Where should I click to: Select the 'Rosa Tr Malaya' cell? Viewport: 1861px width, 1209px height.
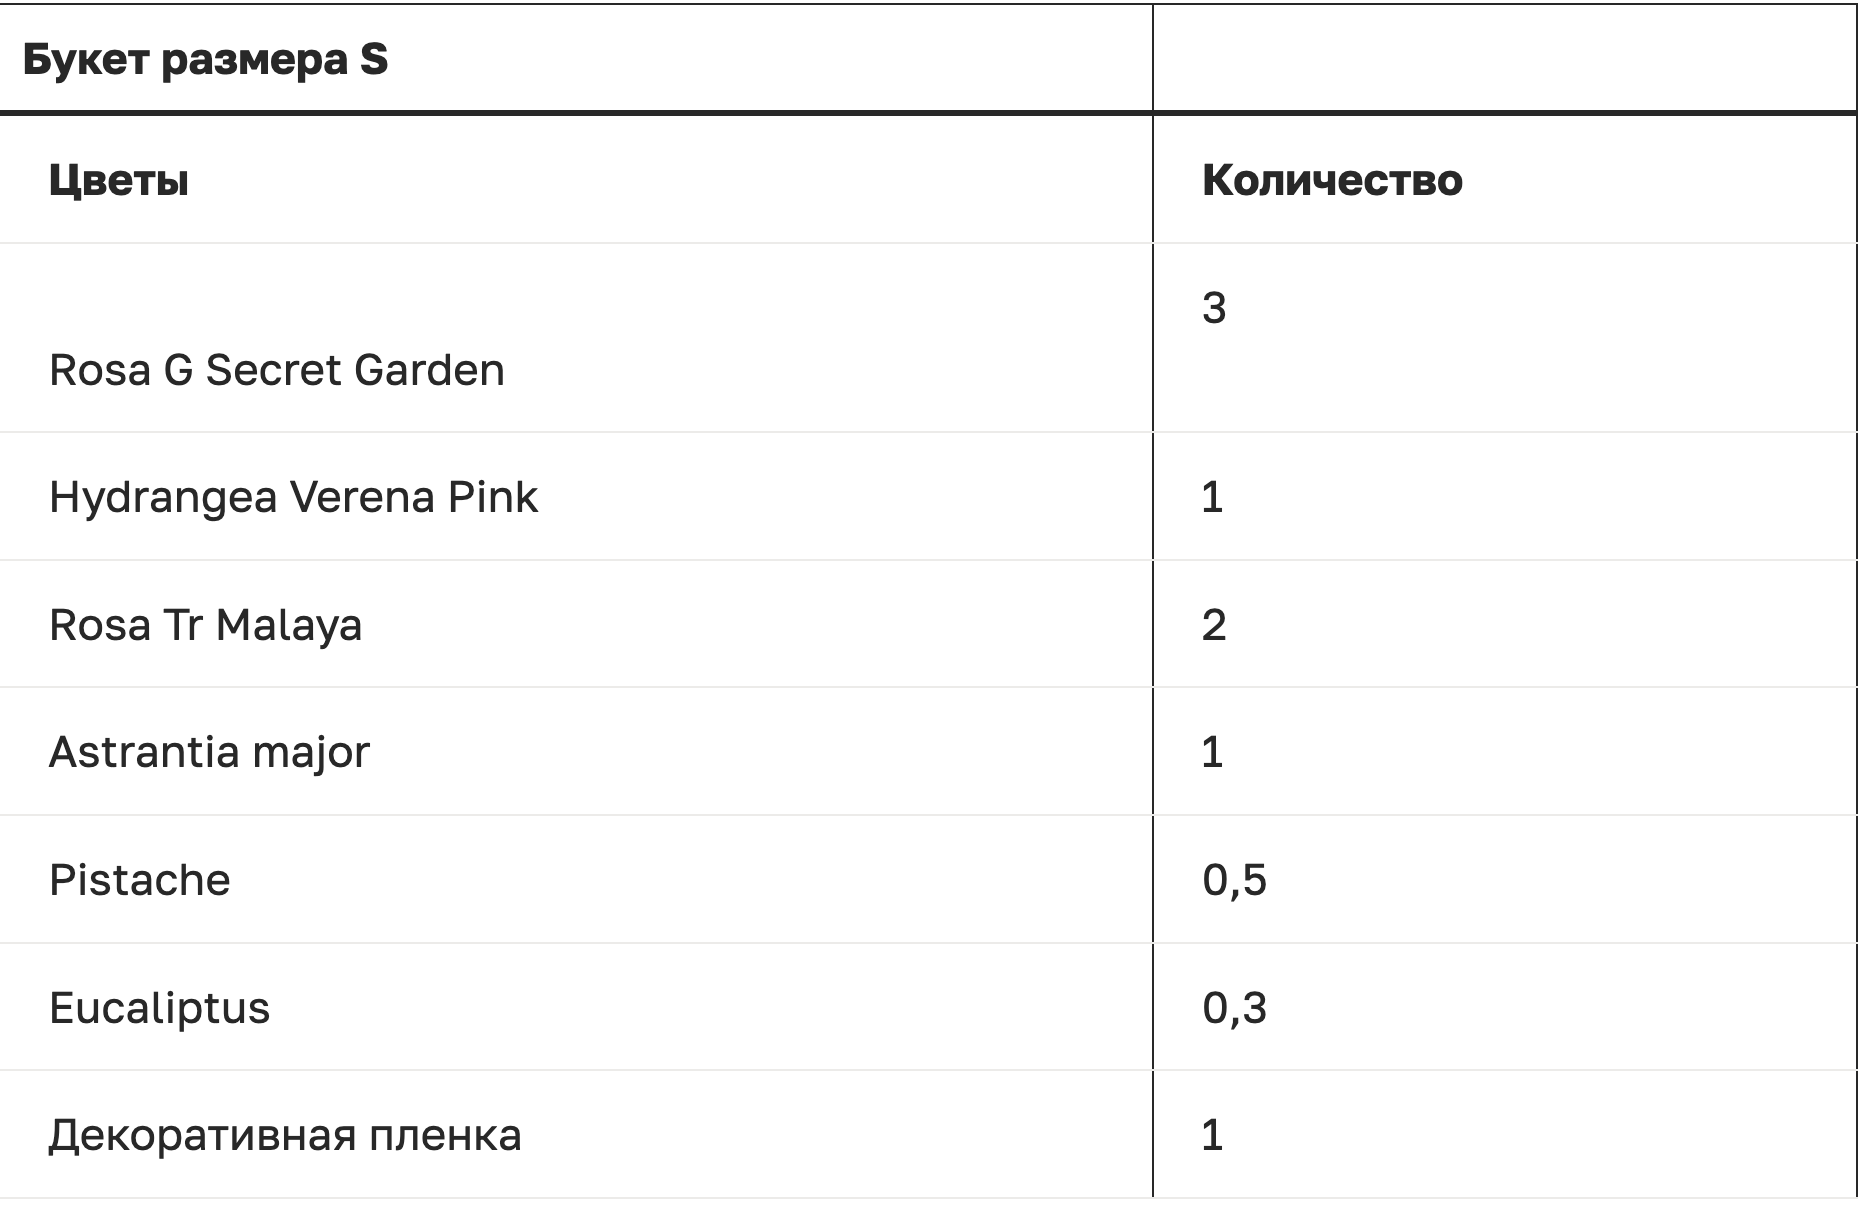205,625
